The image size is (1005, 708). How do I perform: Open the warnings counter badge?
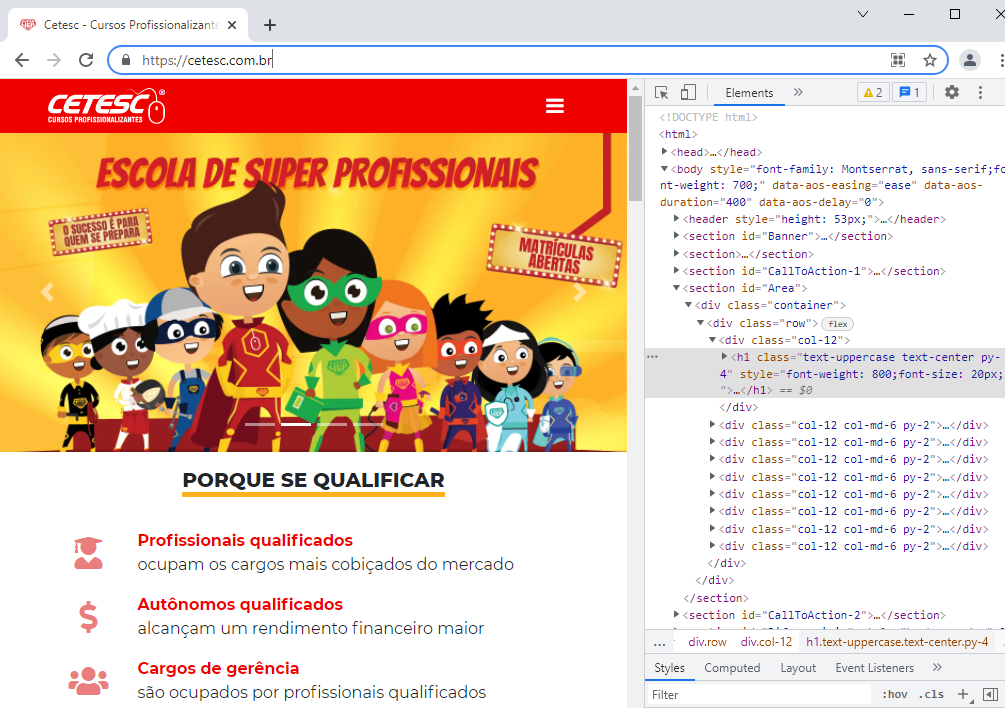coord(873,92)
